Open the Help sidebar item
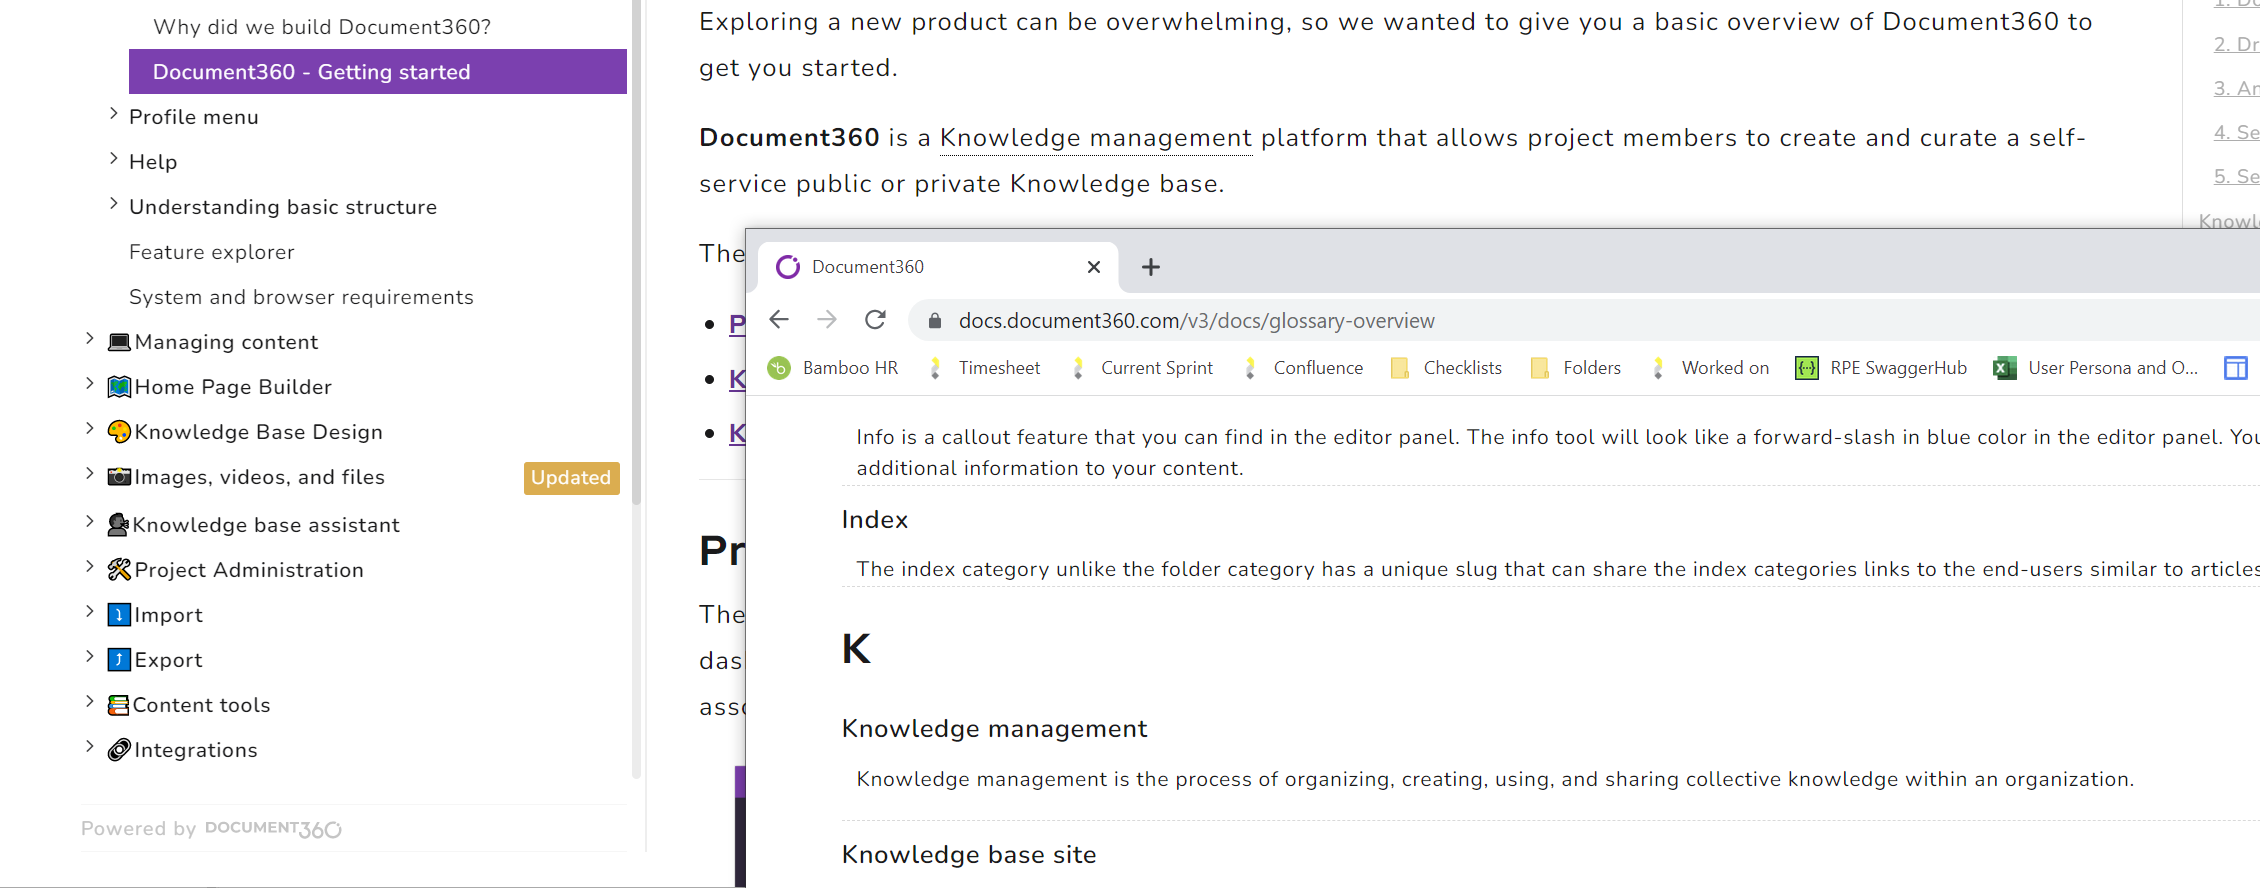This screenshot has width=2260, height=888. tap(153, 162)
